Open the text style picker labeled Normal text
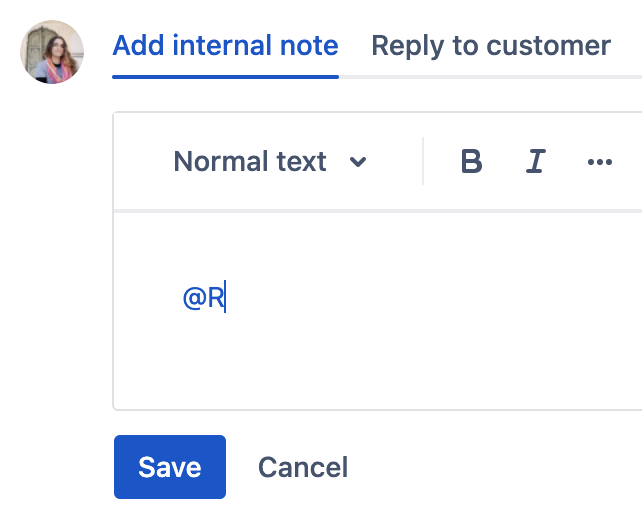642x518 pixels. [251, 162]
